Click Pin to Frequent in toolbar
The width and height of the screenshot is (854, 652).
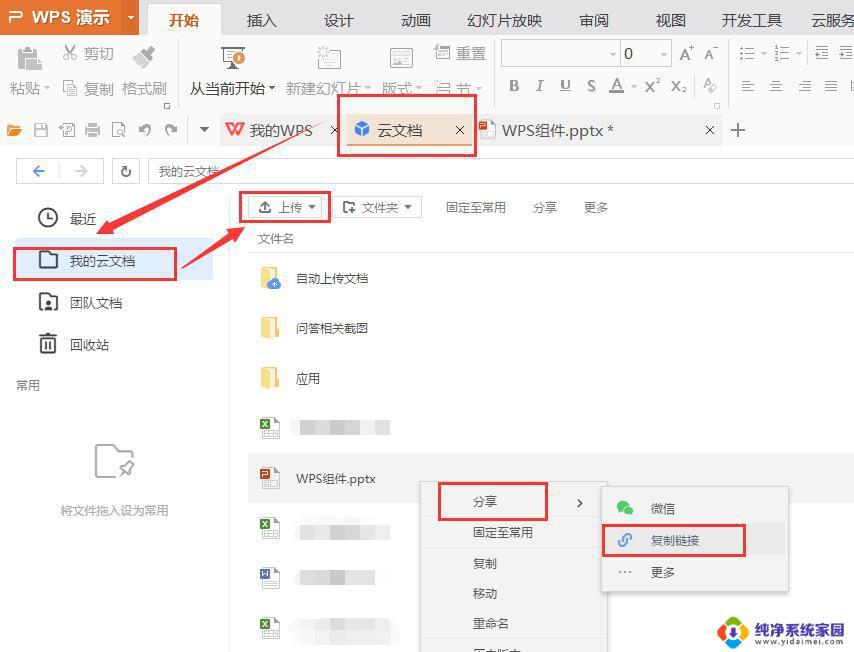(475, 207)
